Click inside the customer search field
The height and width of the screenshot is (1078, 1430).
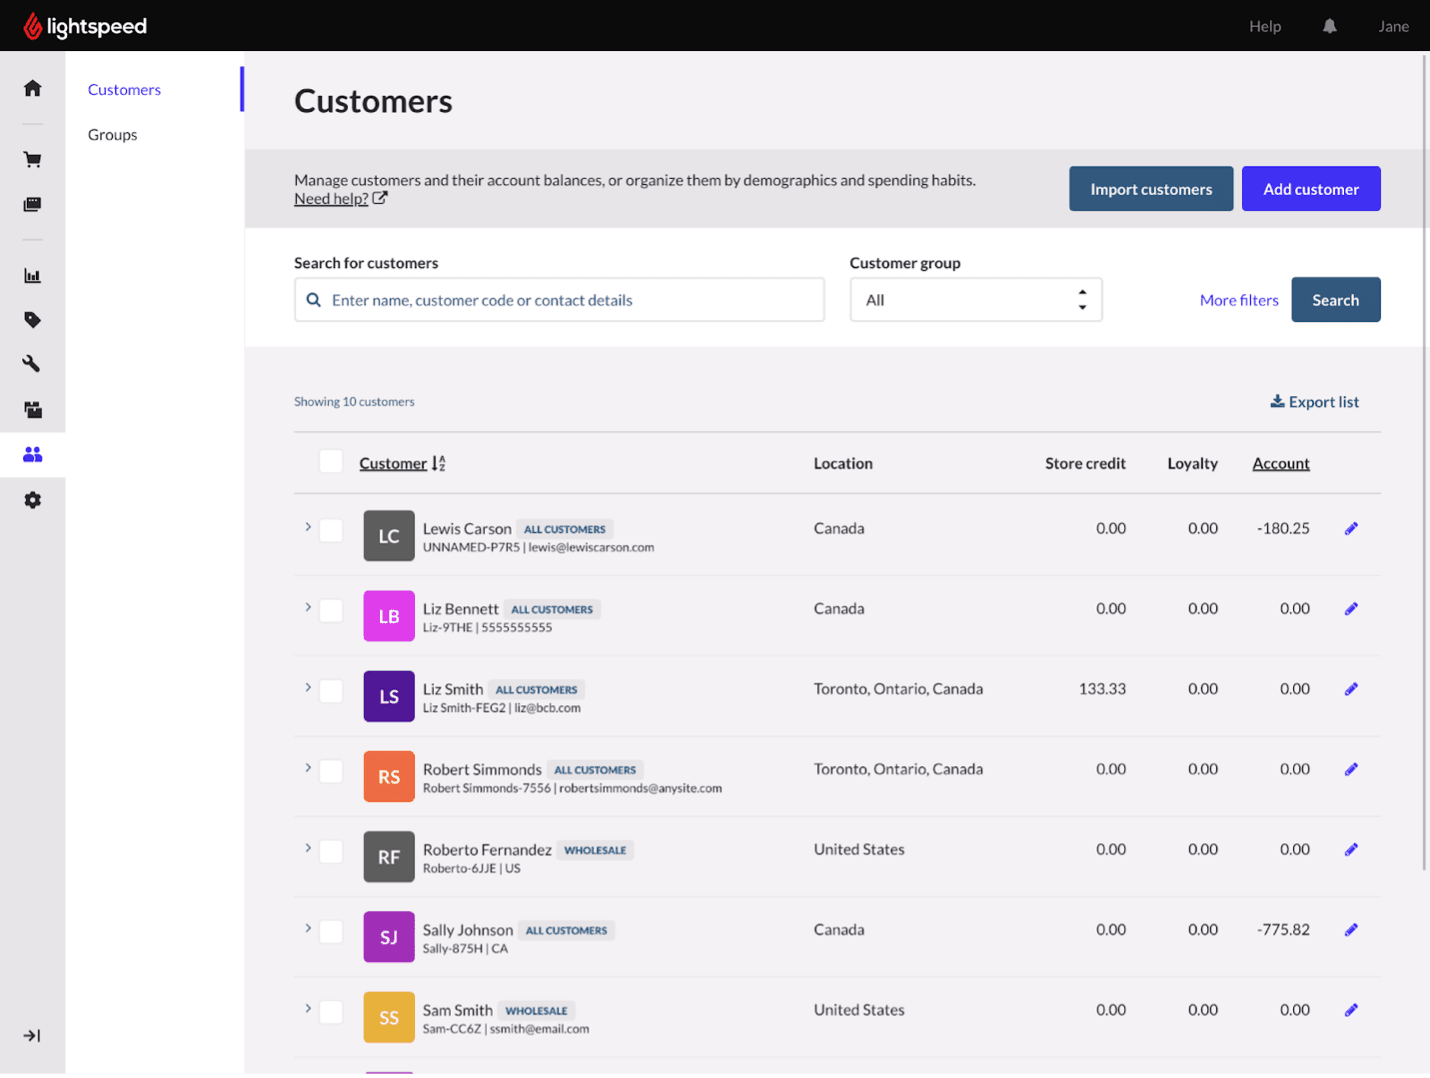[559, 299]
